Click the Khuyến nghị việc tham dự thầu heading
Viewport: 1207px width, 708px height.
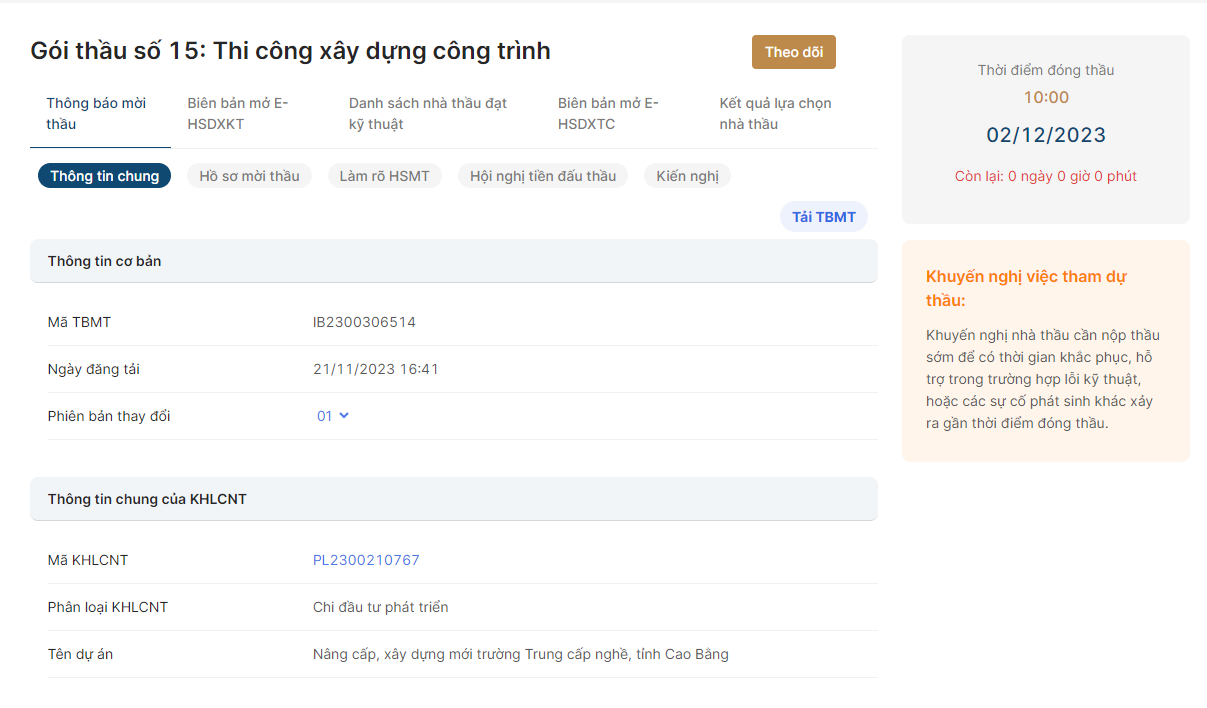click(x=1026, y=288)
